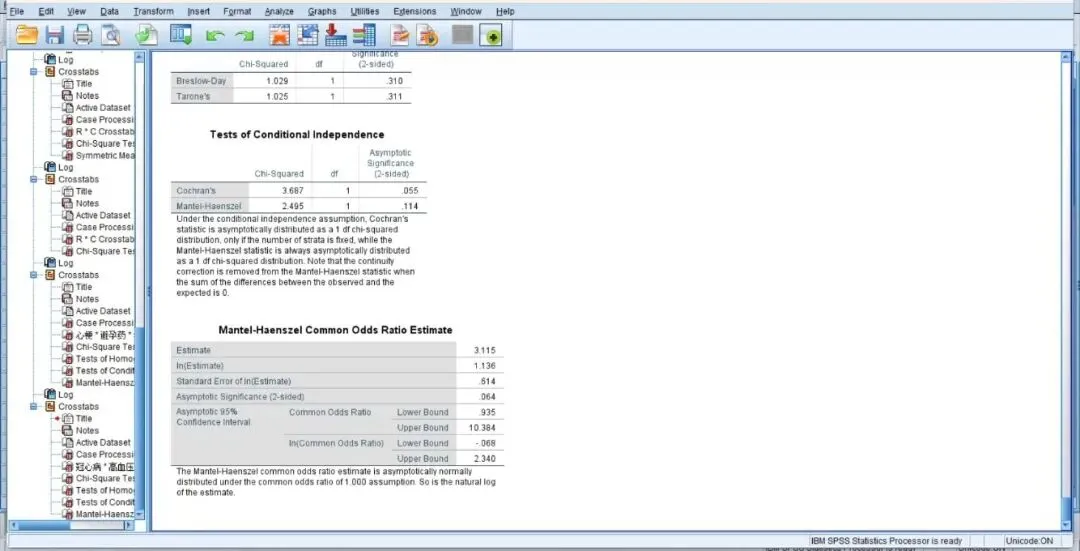Image resolution: width=1080 pixels, height=551 pixels.
Task: Open the Insert menu
Action: coord(198,12)
